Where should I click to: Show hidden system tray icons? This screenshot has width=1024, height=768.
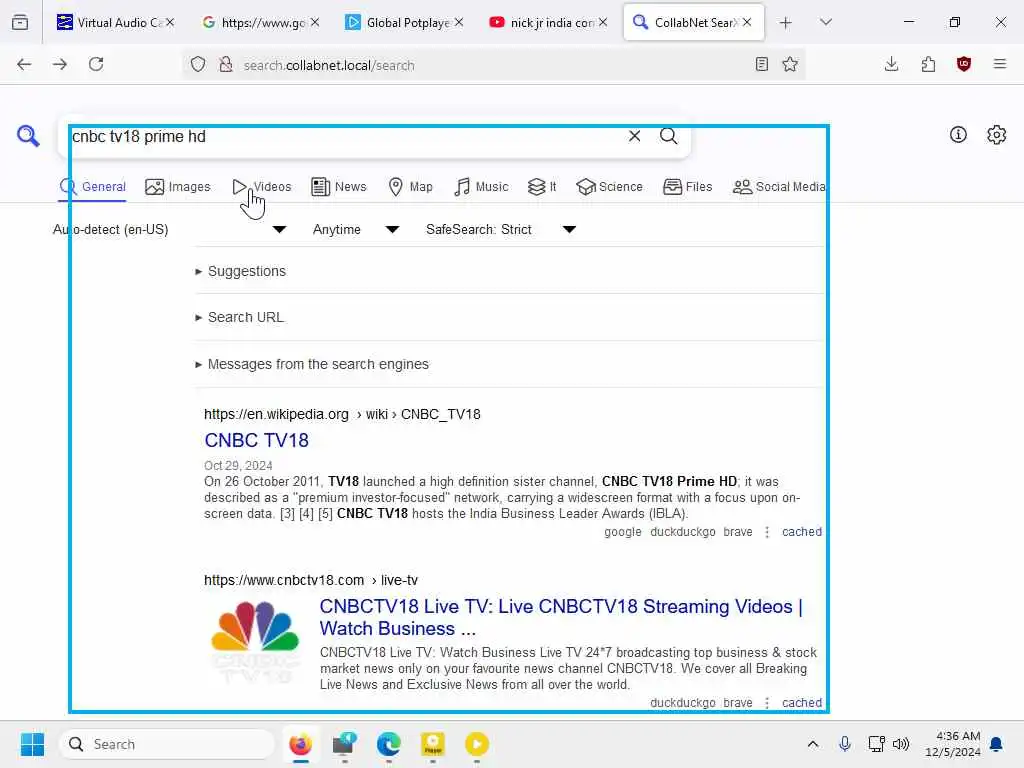tap(813, 744)
